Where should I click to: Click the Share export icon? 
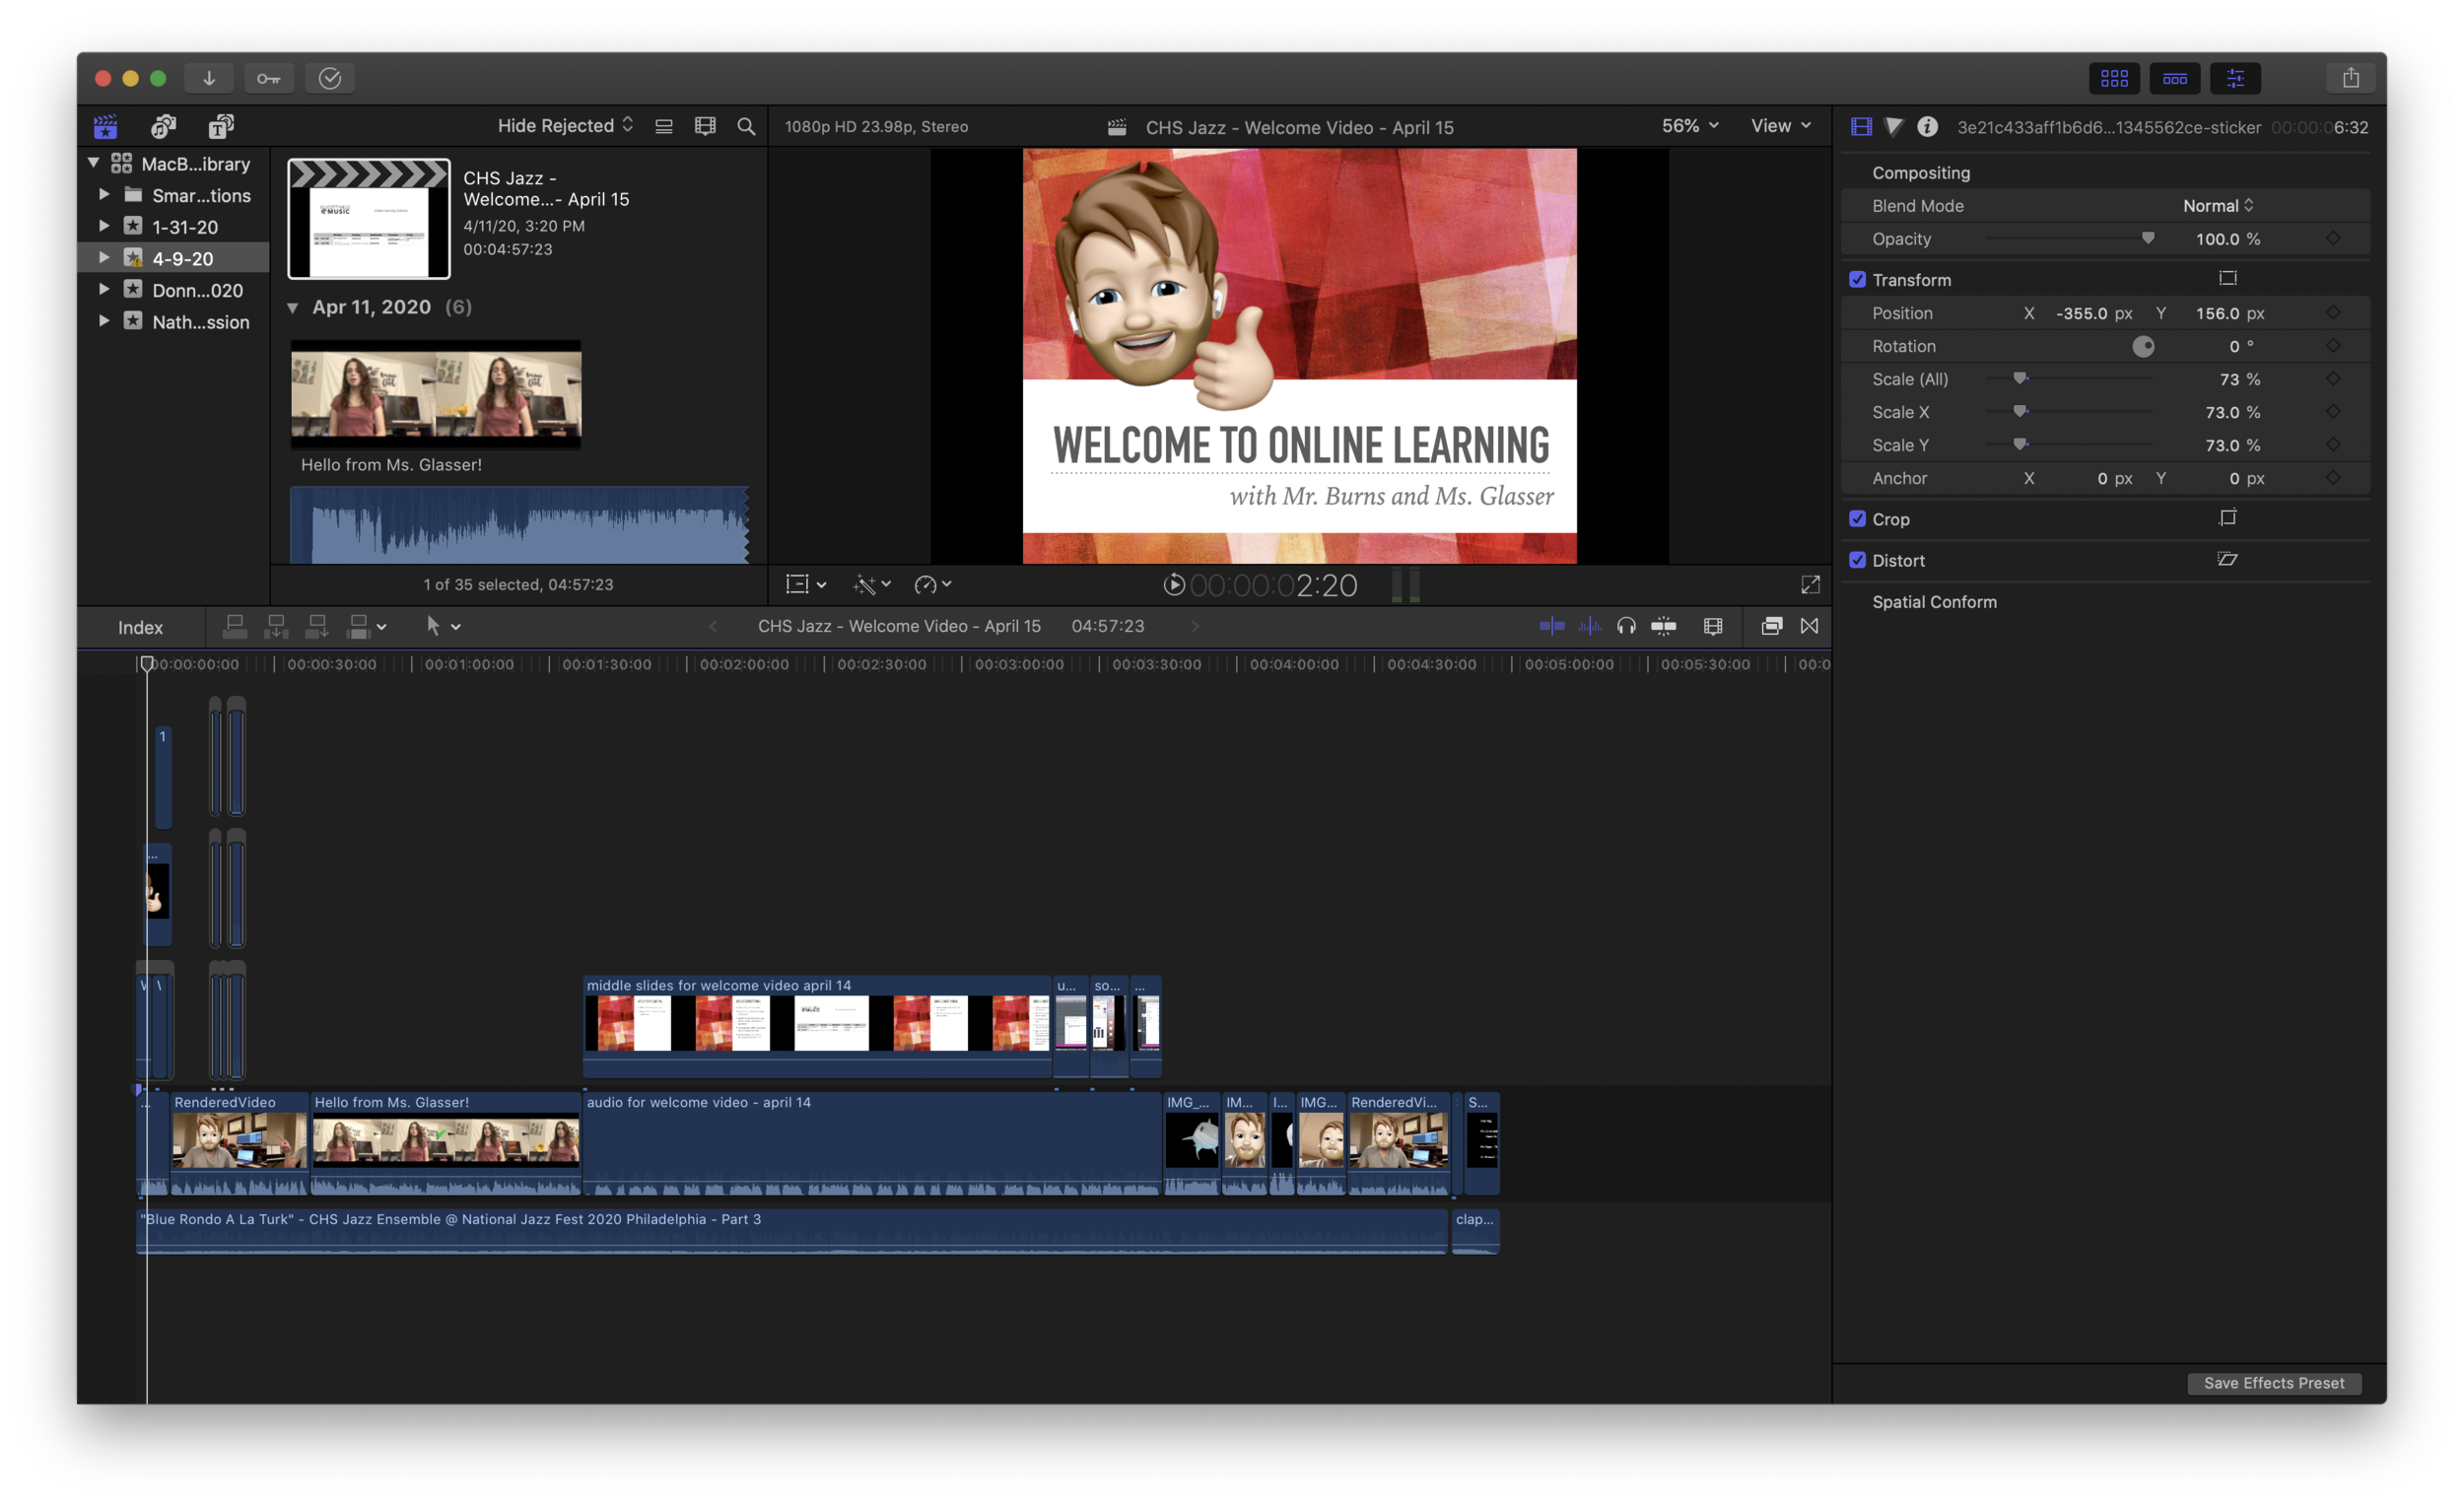click(2350, 78)
